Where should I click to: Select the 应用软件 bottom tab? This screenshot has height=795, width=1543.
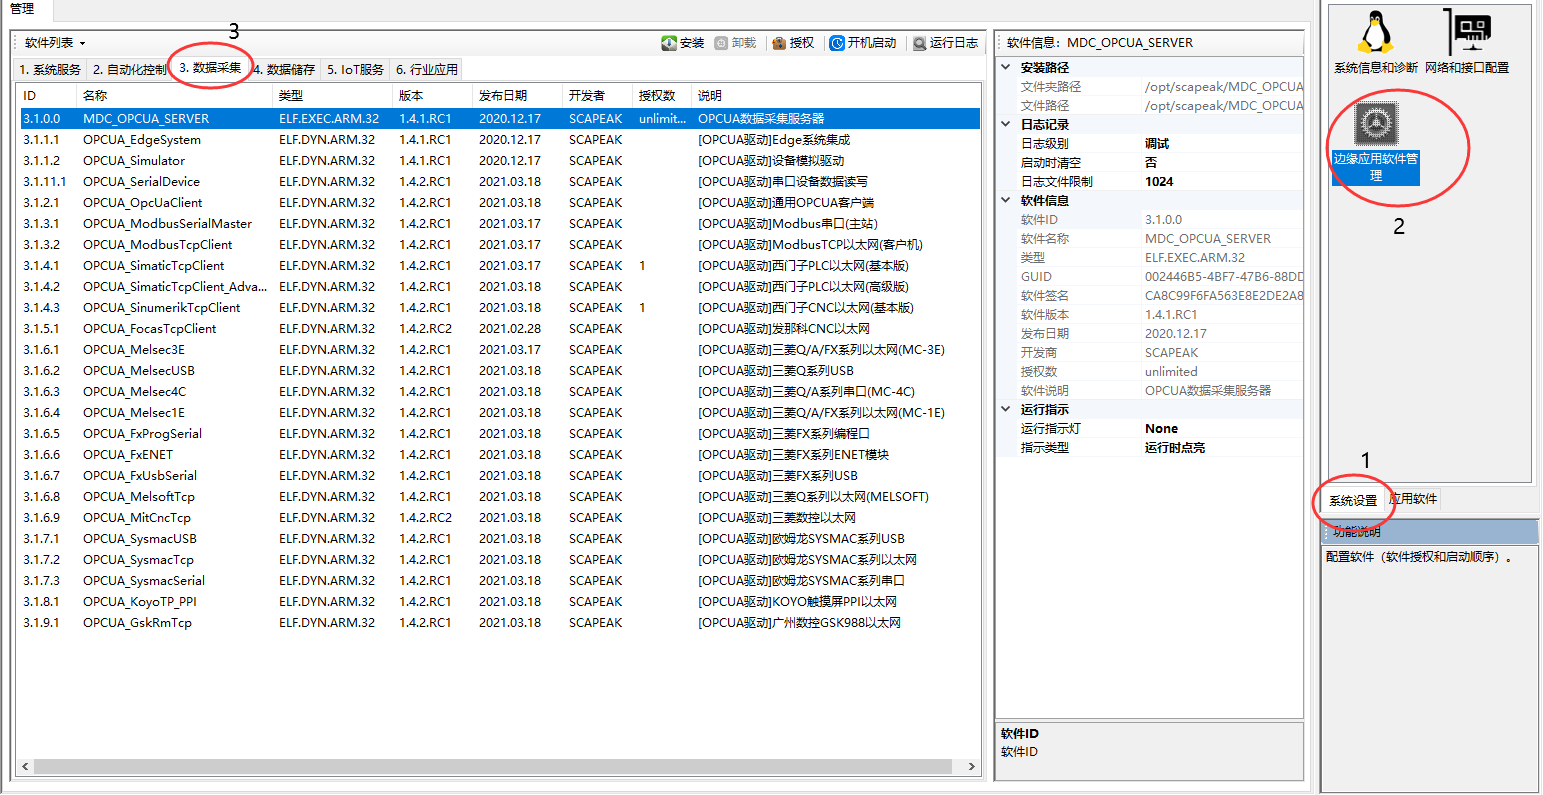click(1413, 499)
